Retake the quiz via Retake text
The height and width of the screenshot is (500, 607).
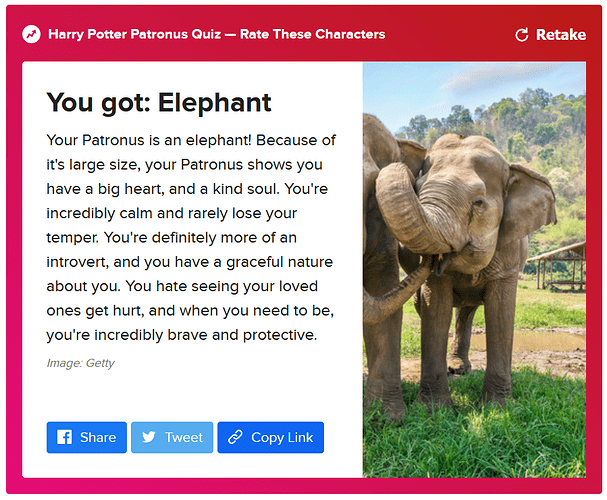561,35
